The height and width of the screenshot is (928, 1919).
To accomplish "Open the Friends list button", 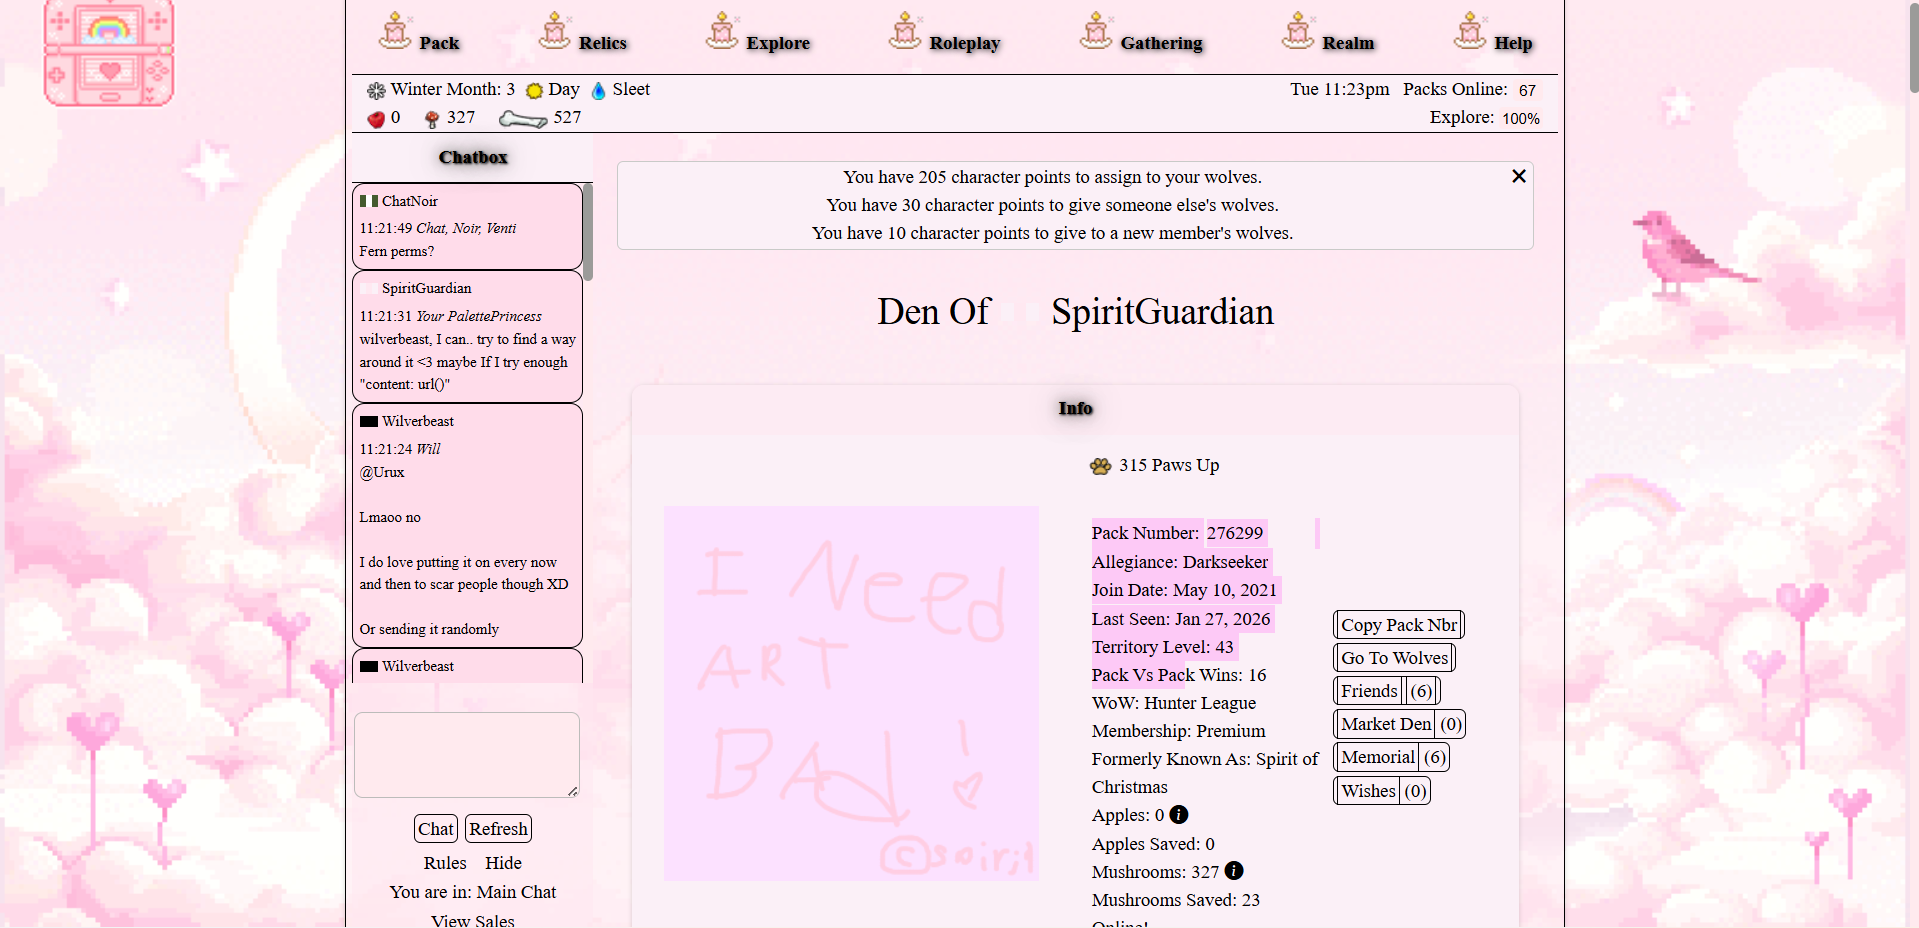I will [1387, 691].
